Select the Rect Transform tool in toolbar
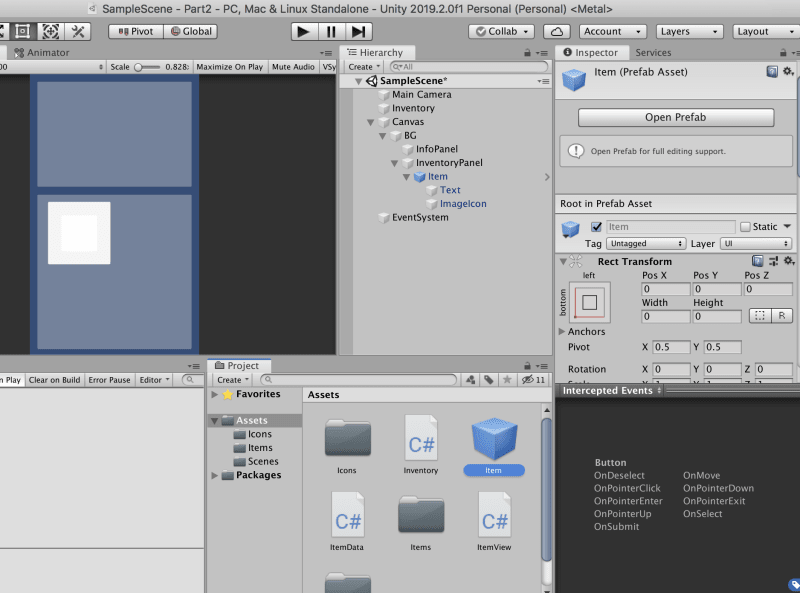Image resolution: width=800 pixels, height=593 pixels. (x=22, y=32)
